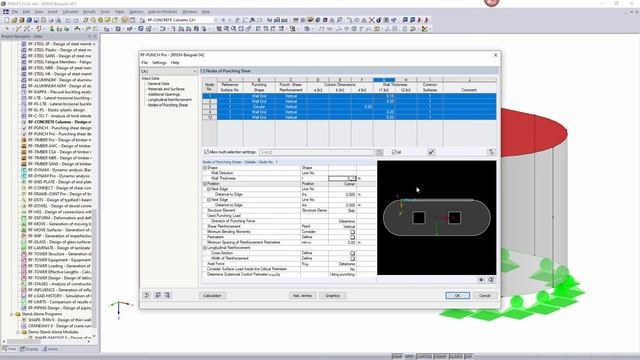Toggle Width of Reinforcement Define checkbox
Screen dimensions: 640x360
tap(352, 258)
